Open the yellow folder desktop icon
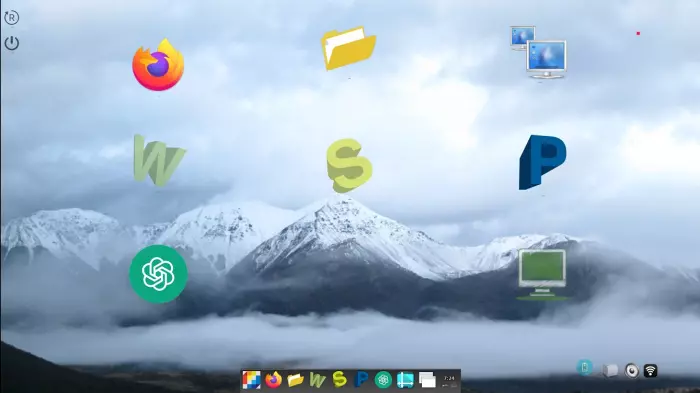Image resolution: width=700 pixels, height=393 pixels. (x=348, y=48)
